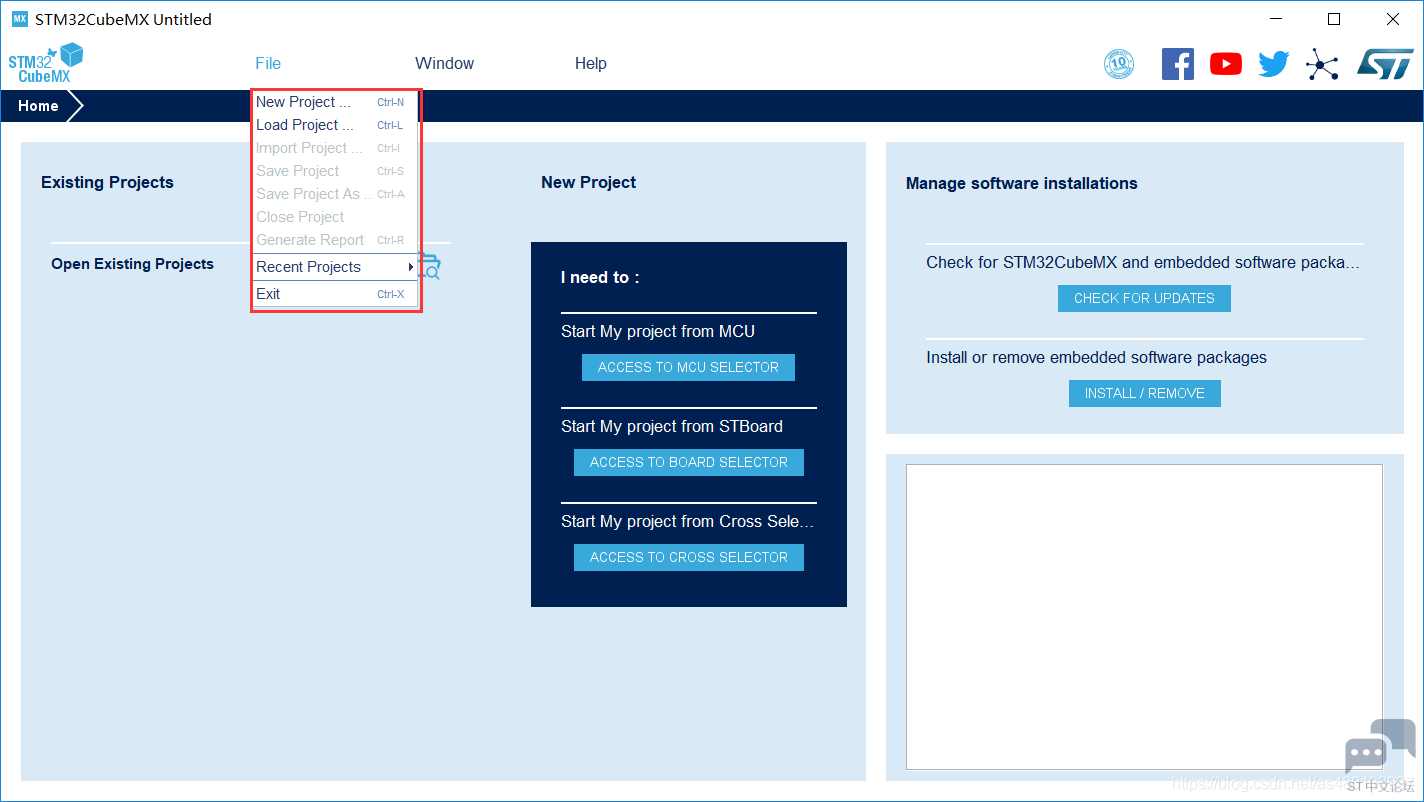This screenshot has width=1424, height=802.
Task: Click the 'Existing Projects' heading
Action: pyautogui.click(x=107, y=182)
